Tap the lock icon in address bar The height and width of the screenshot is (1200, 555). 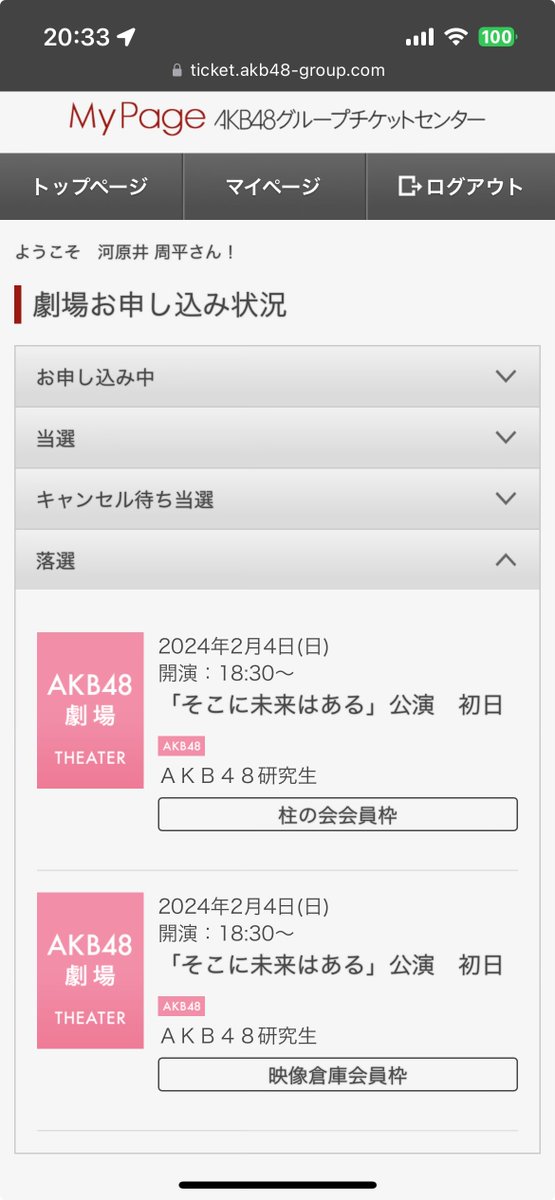coord(178,70)
